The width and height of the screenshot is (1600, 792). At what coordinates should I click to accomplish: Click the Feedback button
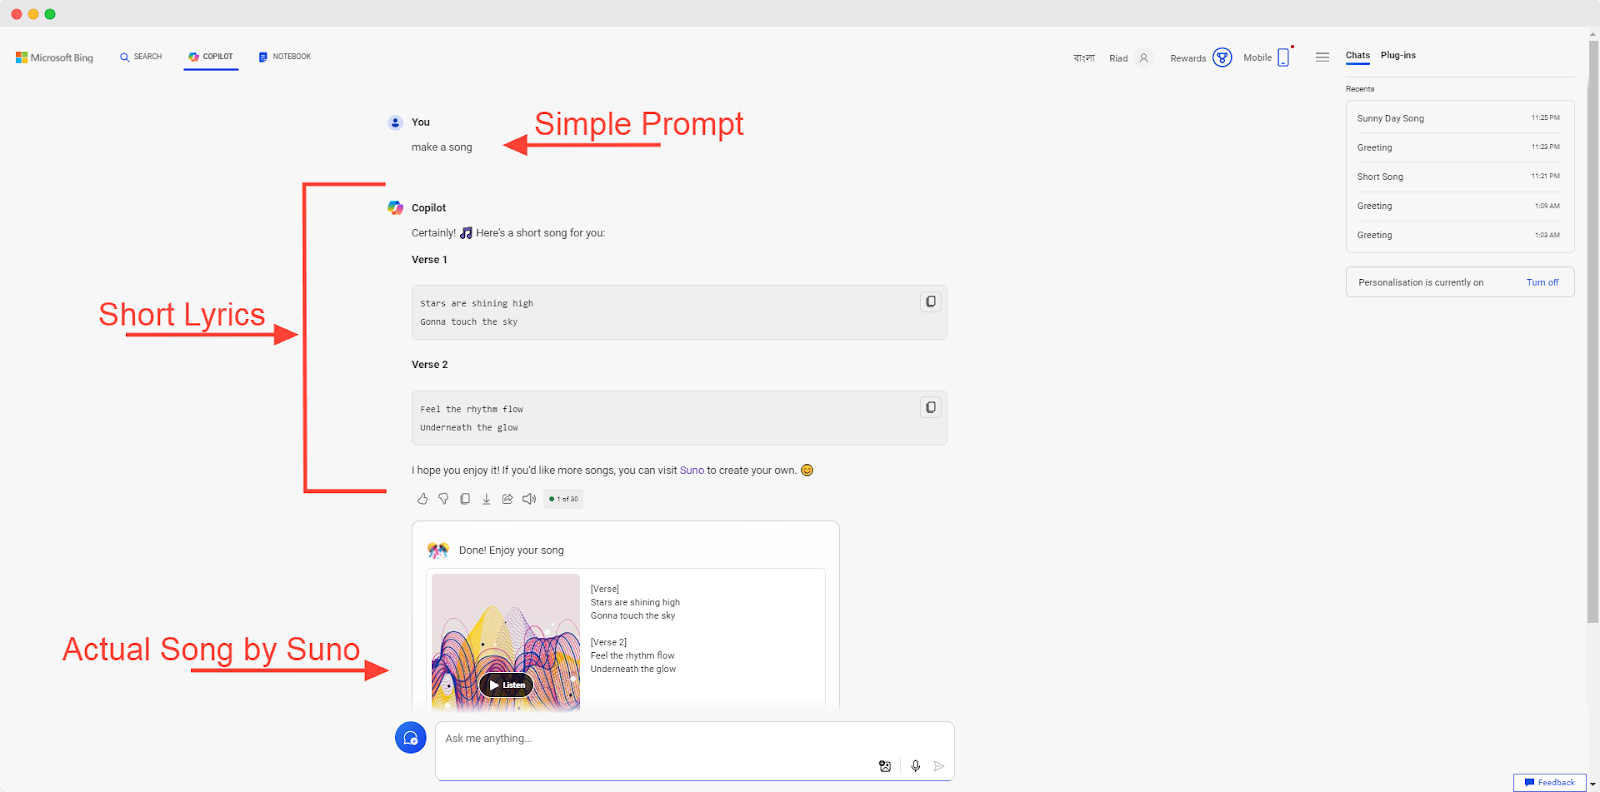[1549, 783]
